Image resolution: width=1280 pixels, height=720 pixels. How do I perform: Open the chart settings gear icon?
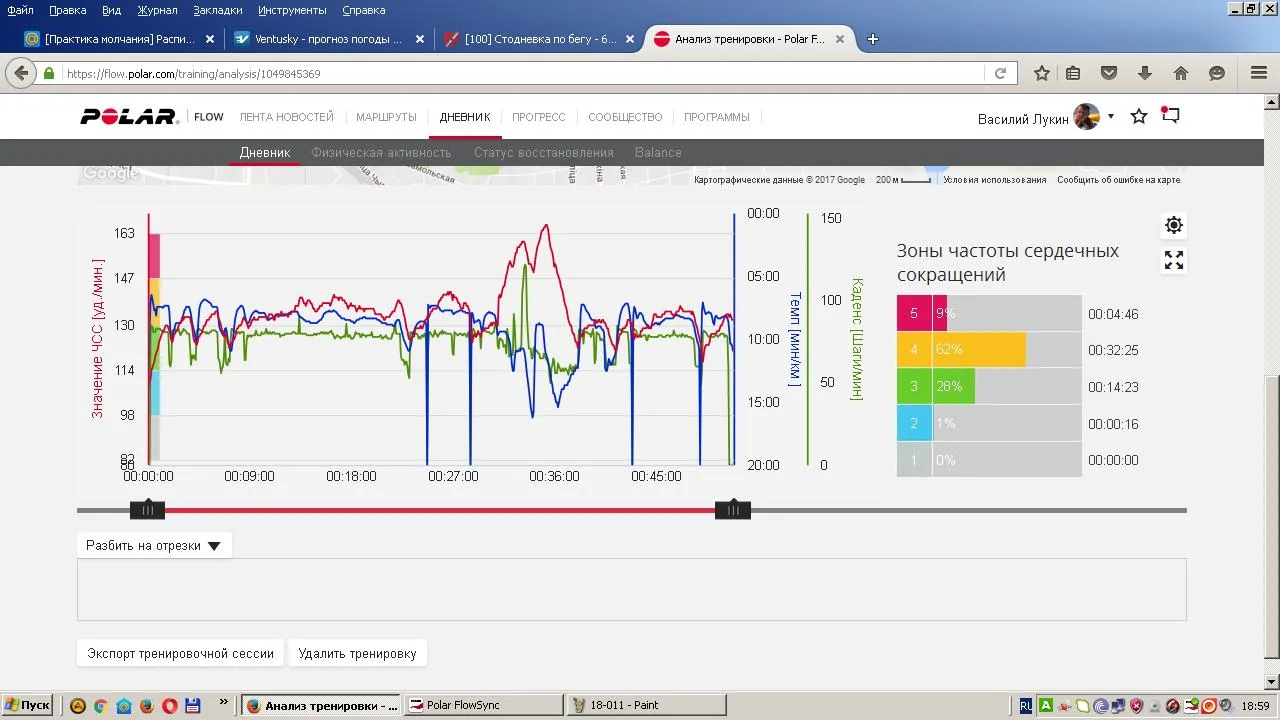click(1174, 225)
